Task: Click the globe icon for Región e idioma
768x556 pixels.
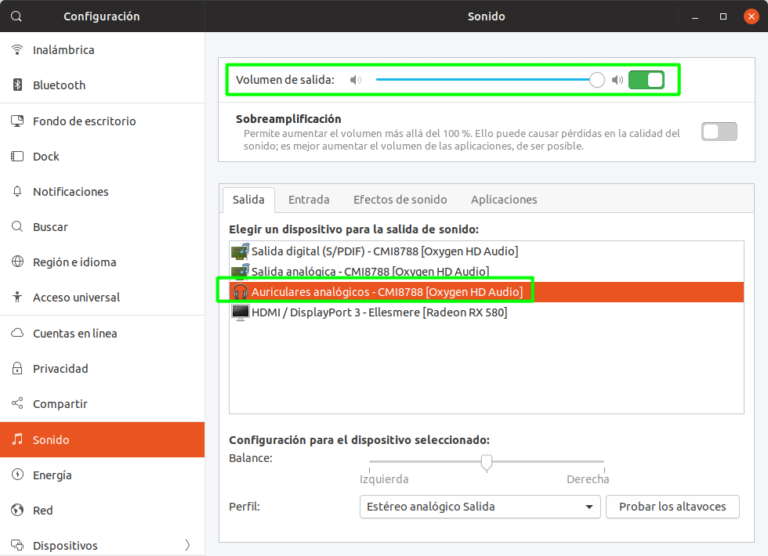Action: [x=17, y=262]
